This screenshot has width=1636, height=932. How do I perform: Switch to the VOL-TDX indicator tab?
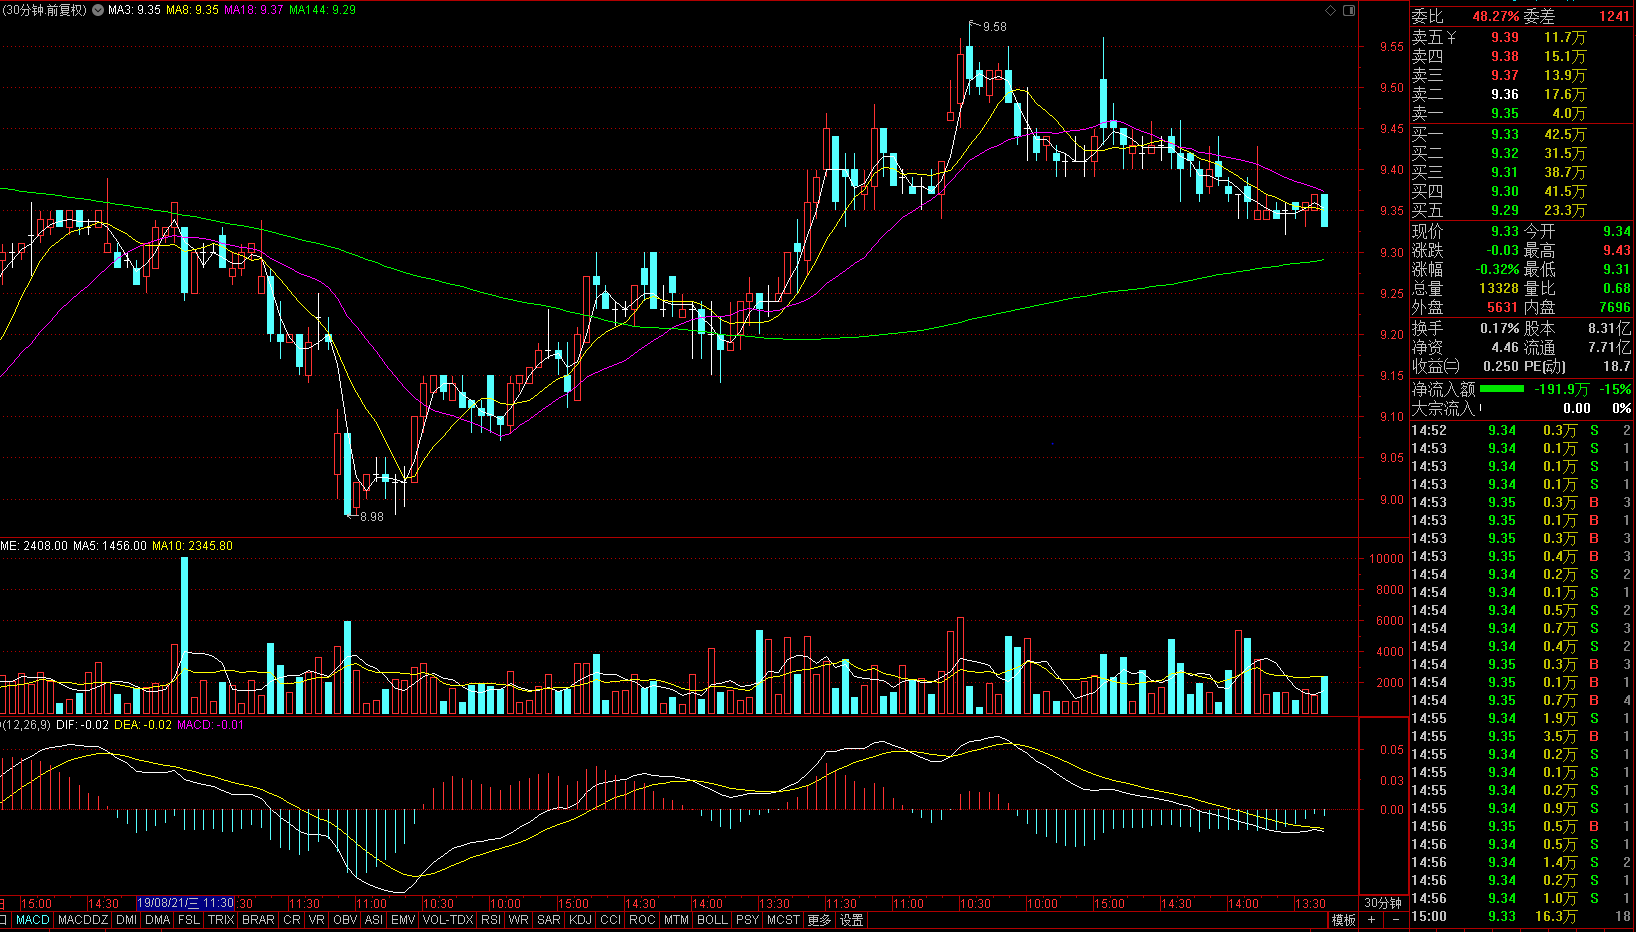[x=448, y=920]
